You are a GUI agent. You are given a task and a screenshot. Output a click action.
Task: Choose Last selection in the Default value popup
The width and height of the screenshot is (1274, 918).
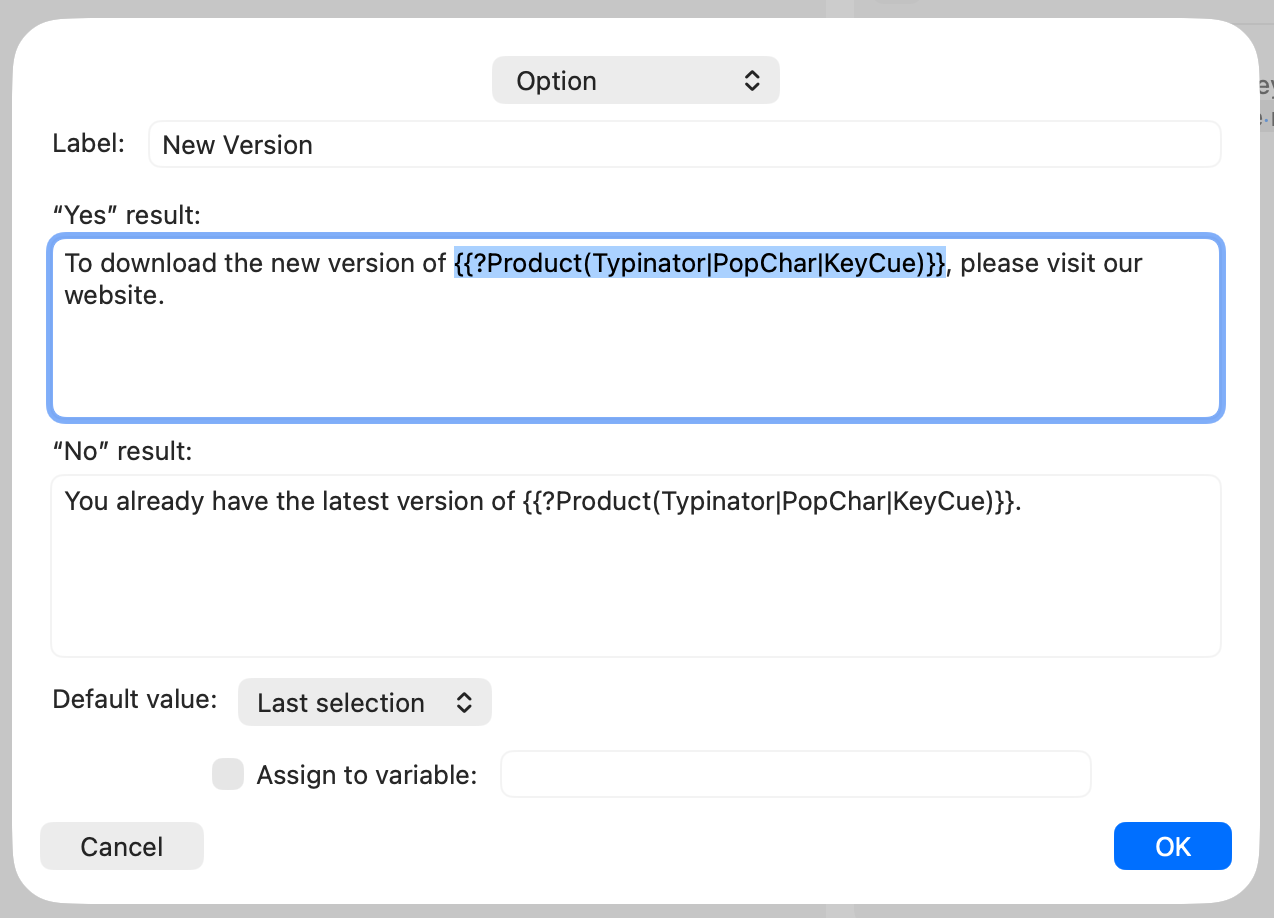(340, 702)
